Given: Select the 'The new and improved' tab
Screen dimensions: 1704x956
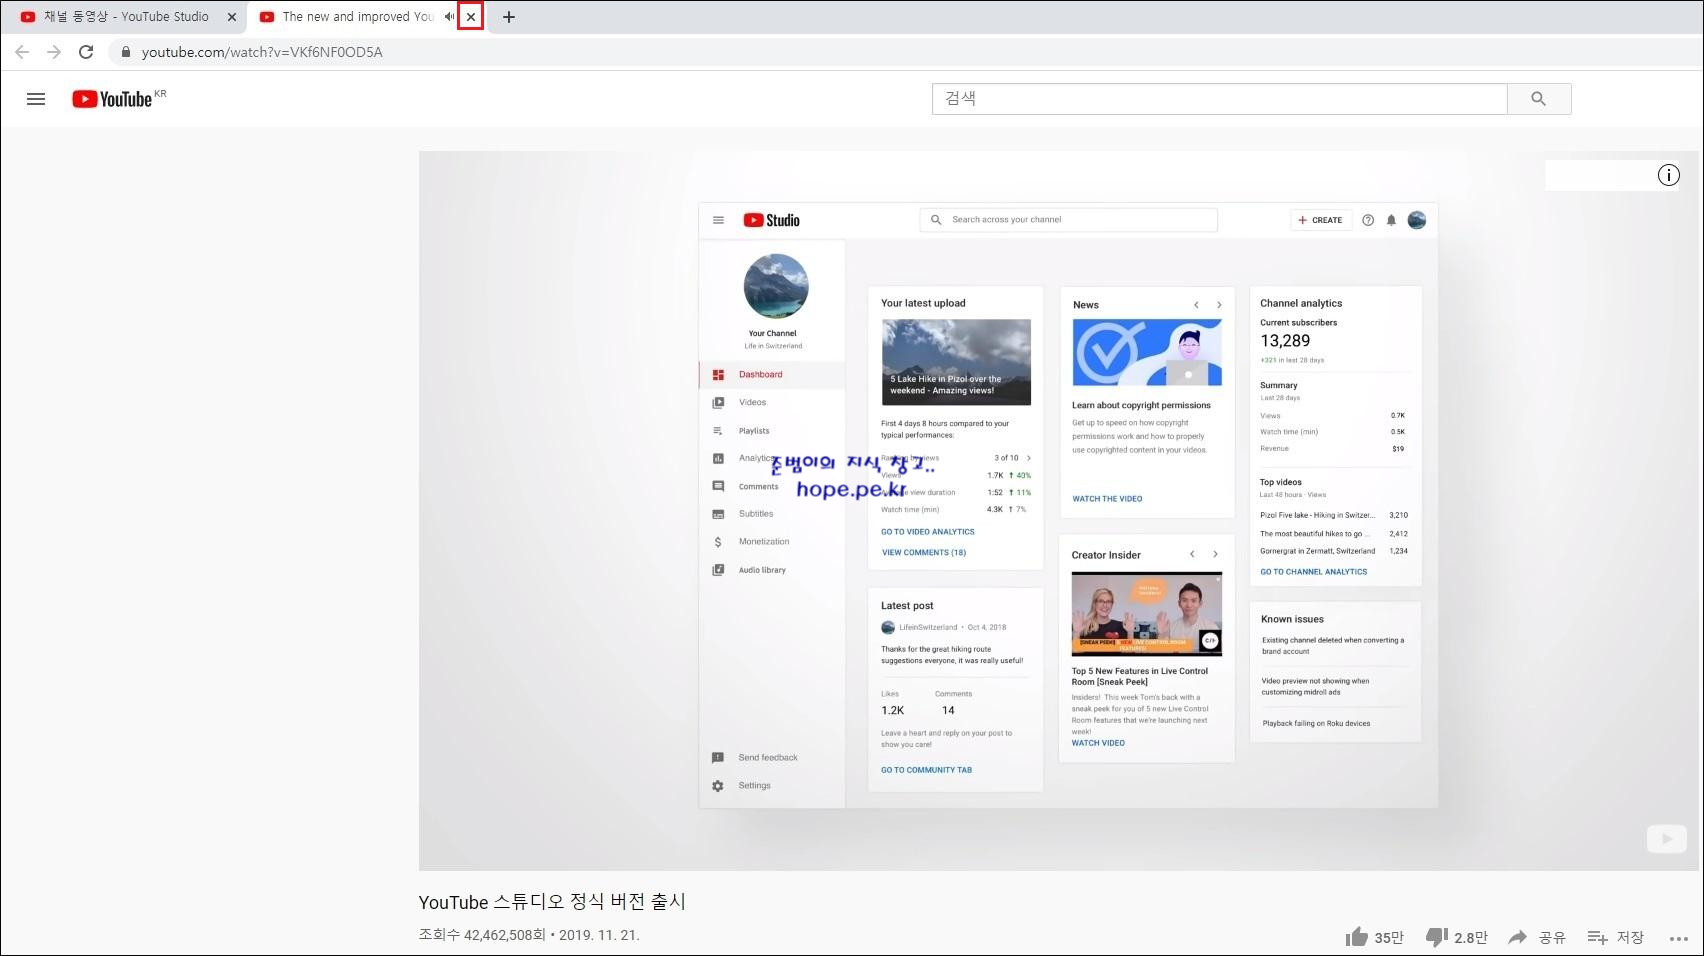Looking at the screenshot, I should point(357,17).
